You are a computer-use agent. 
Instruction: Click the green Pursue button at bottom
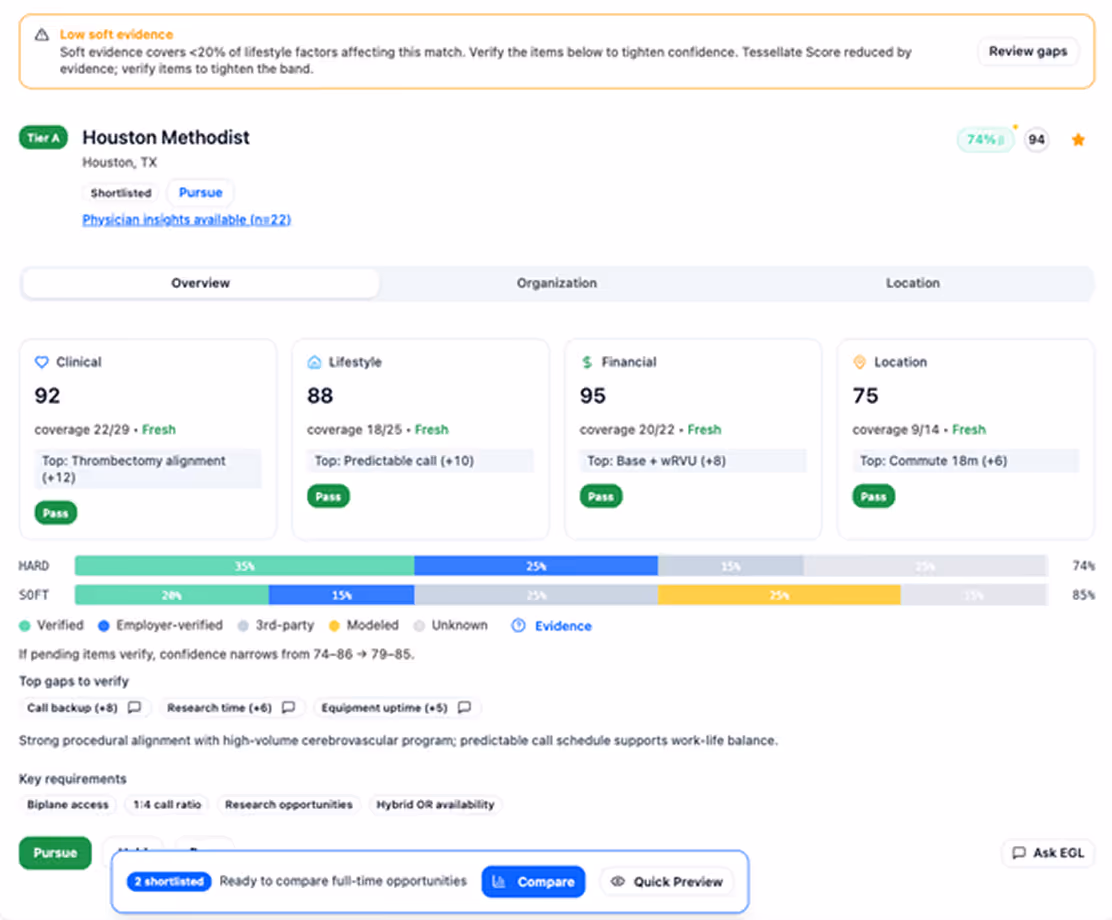click(x=55, y=853)
